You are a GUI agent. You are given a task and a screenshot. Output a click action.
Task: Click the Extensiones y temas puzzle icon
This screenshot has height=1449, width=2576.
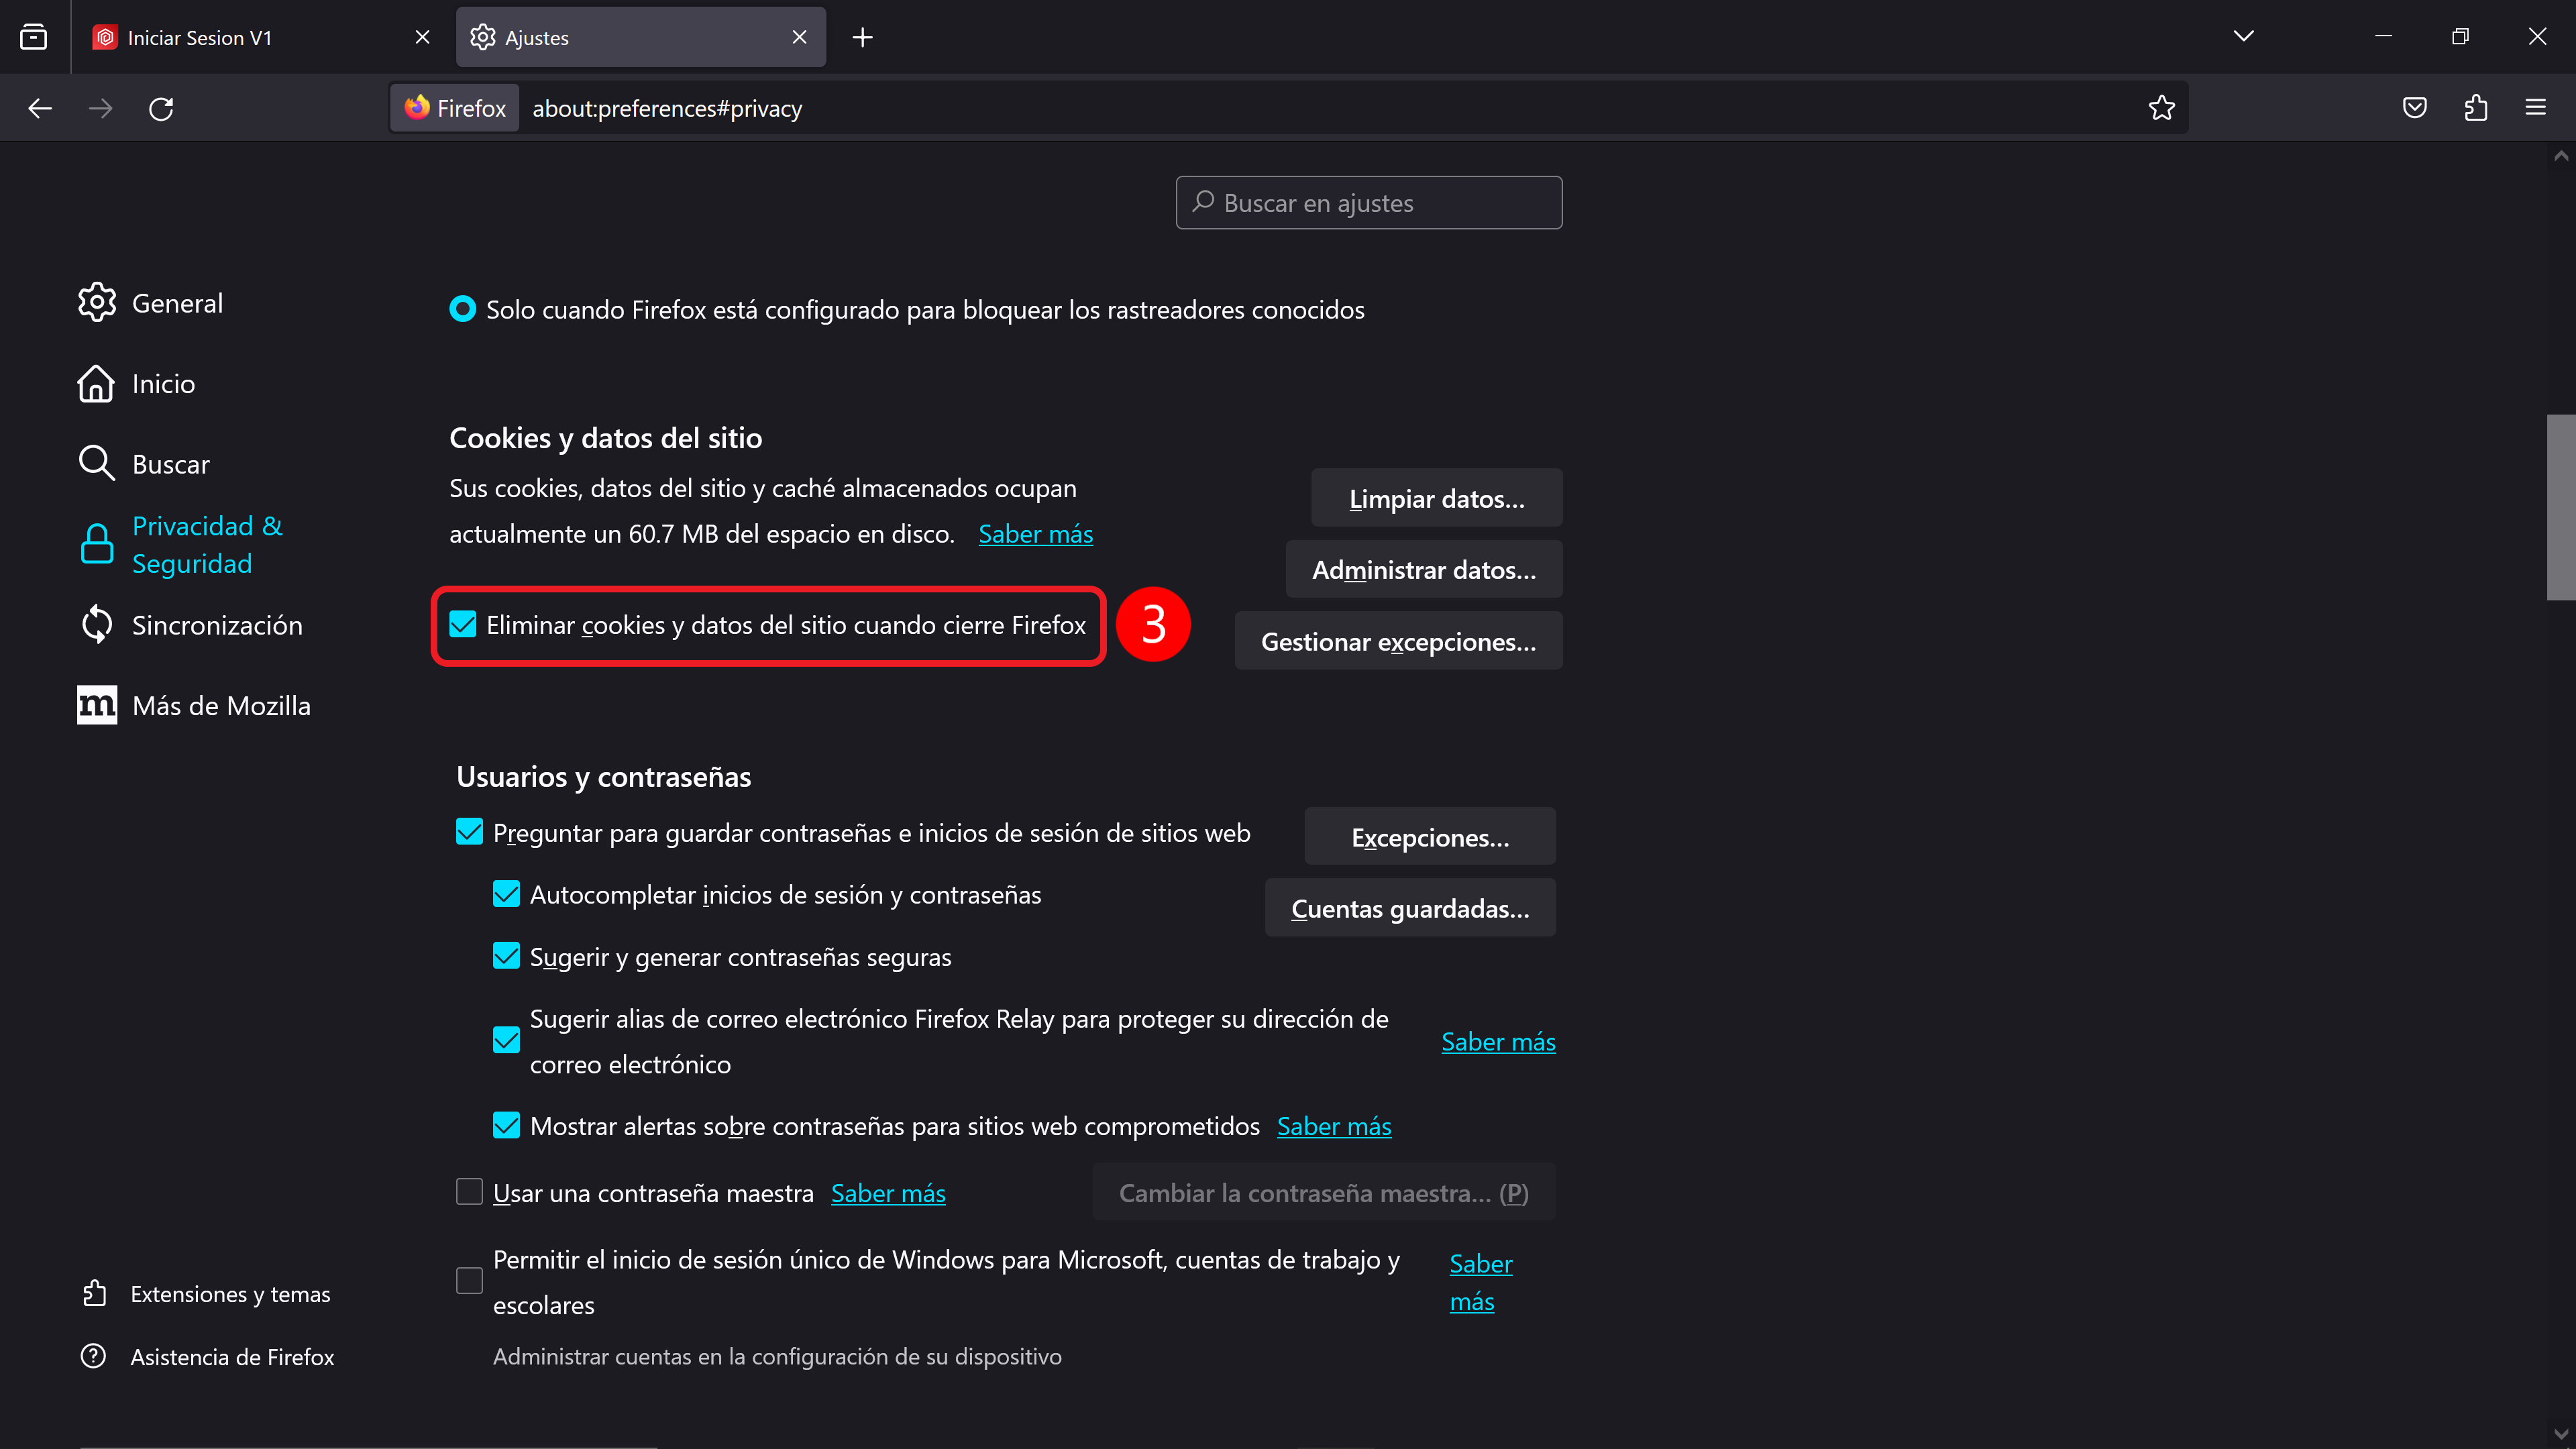[x=94, y=1293]
